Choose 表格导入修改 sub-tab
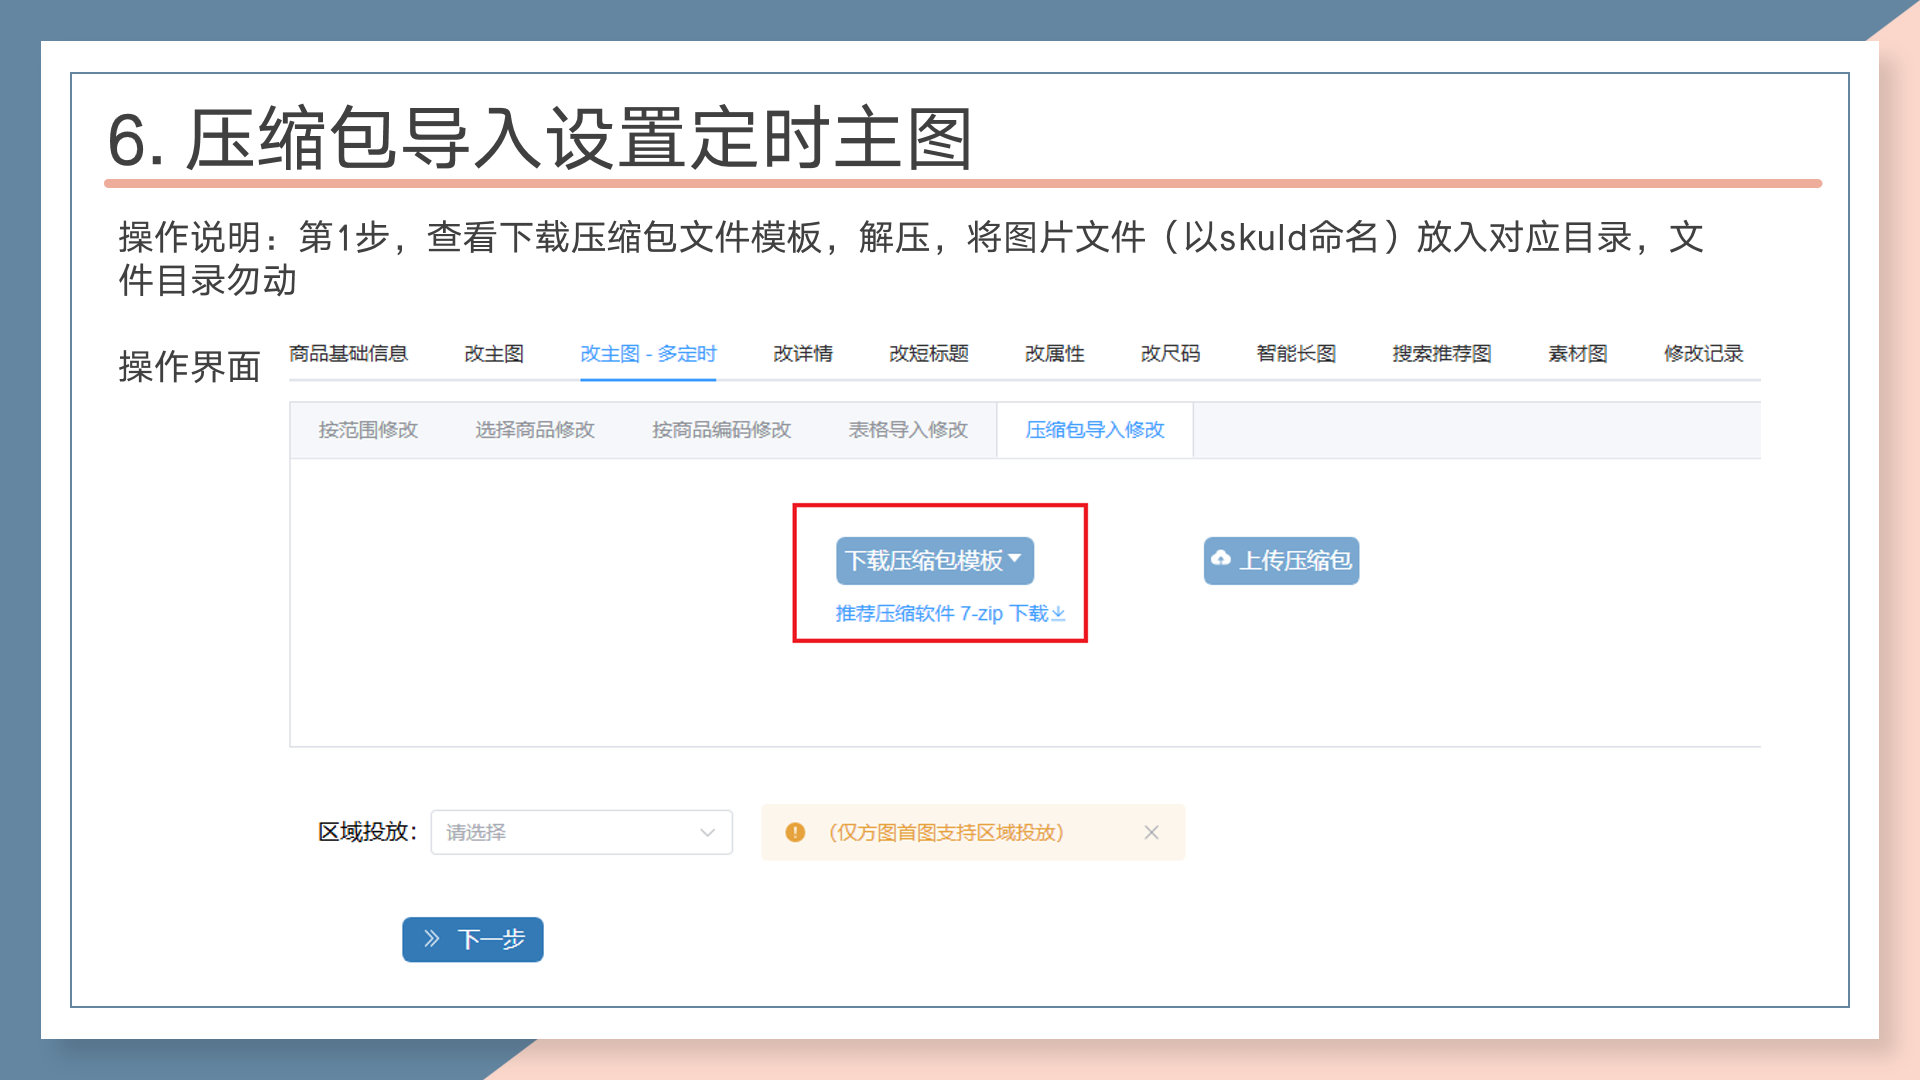Viewport: 1920px width, 1080px height. [x=908, y=430]
